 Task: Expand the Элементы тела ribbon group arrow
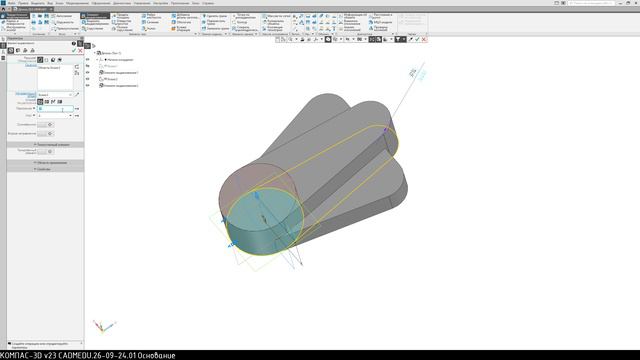coord(196,34)
